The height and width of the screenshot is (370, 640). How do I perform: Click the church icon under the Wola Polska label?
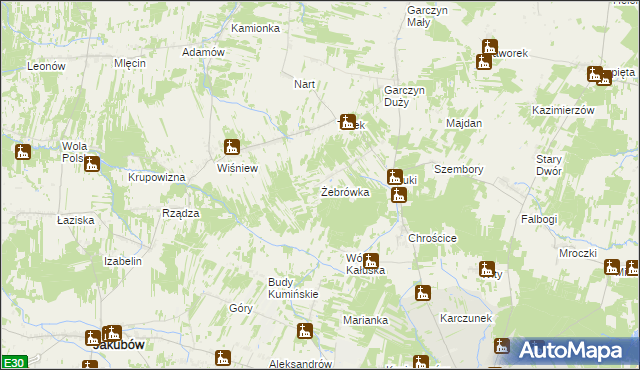[92, 164]
